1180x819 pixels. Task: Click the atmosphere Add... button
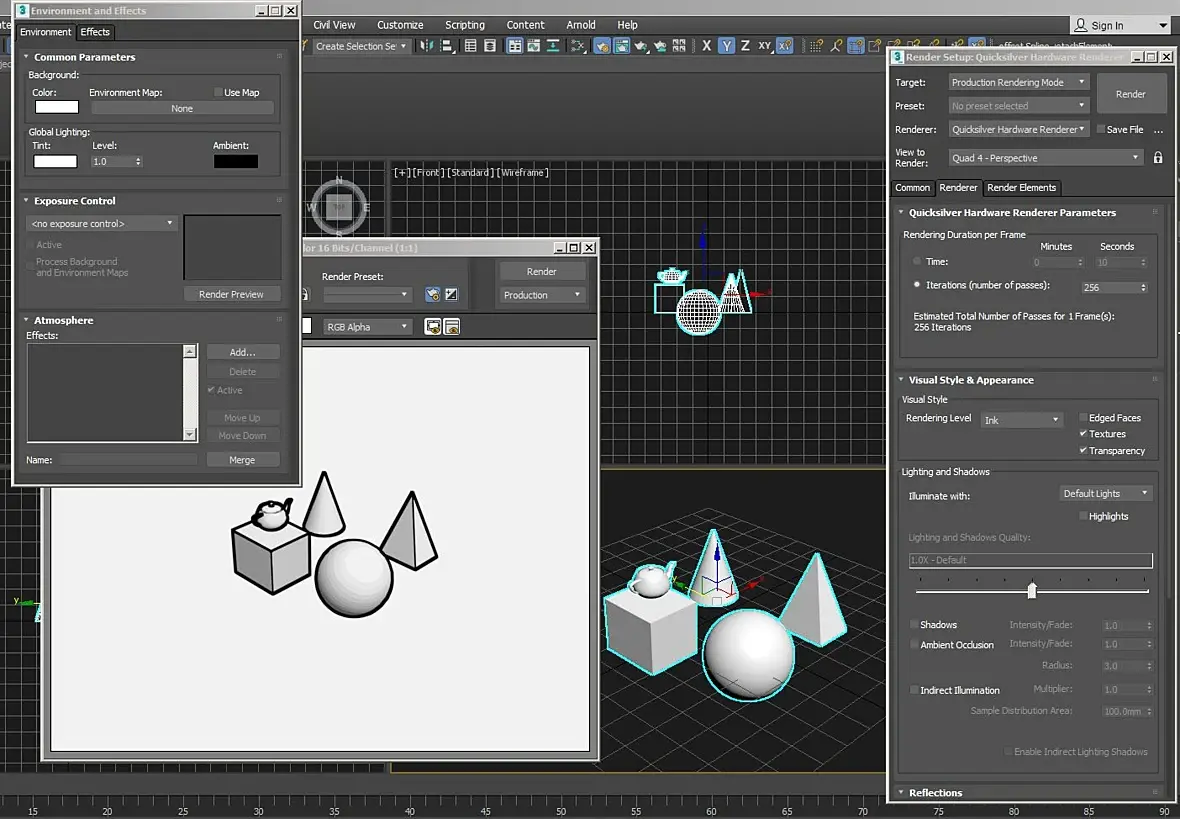(242, 352)
